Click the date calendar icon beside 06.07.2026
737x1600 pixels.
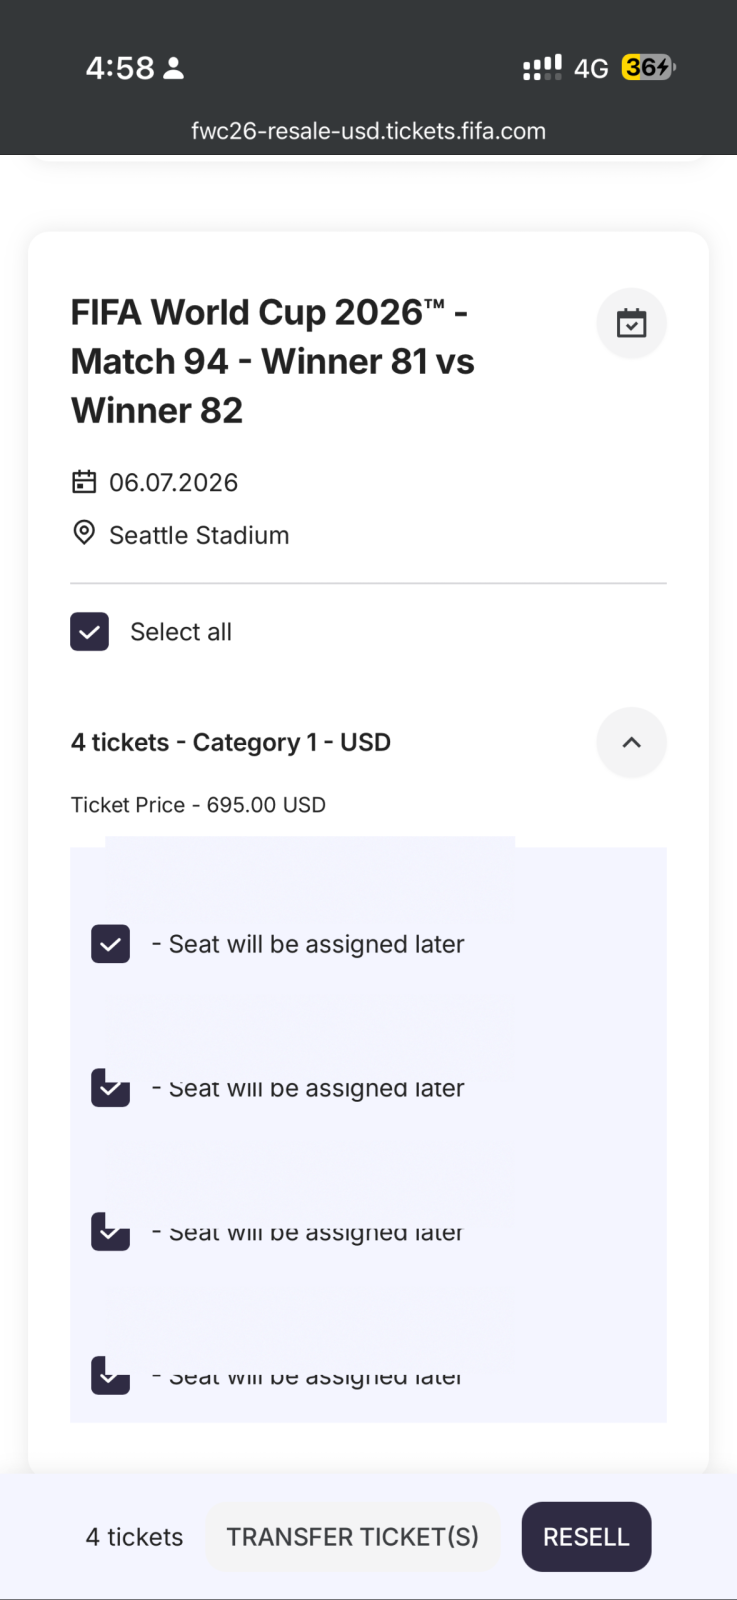coord(84,482)
